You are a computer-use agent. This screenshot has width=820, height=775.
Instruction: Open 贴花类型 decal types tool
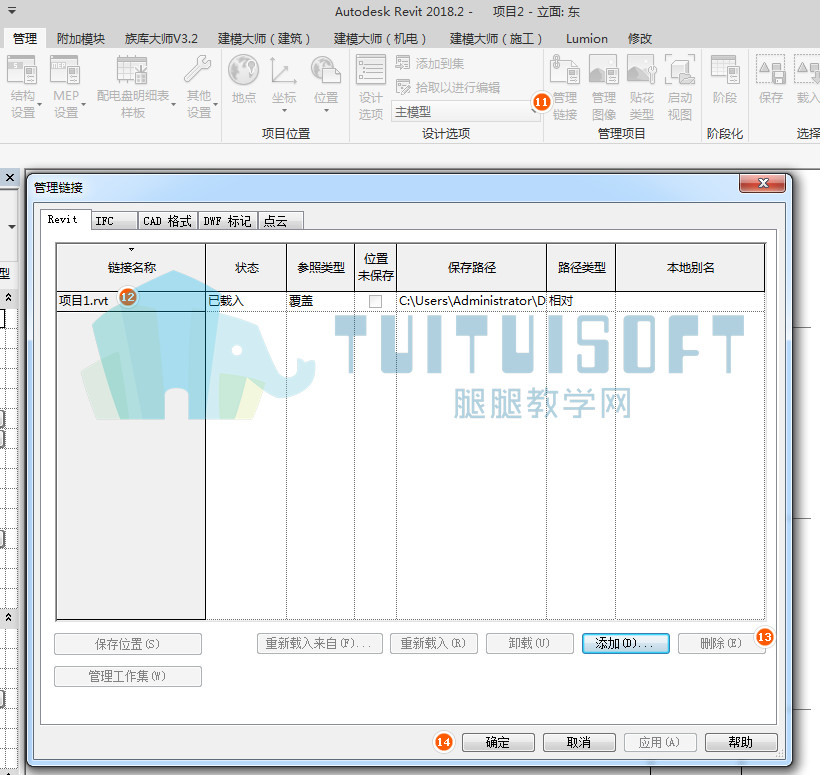pos(642,87)
